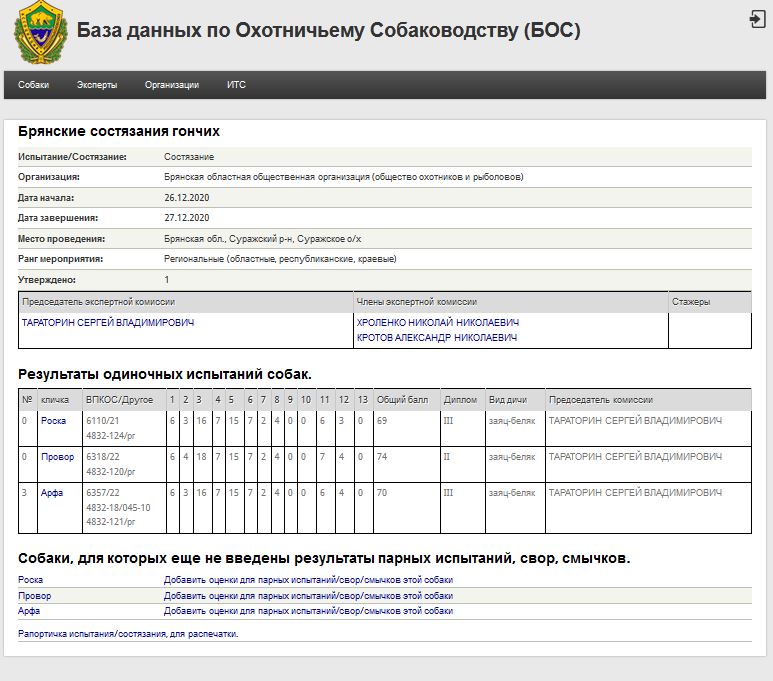Add pair trial scores for Провор

pyautogui.click(x=308, y=595)
